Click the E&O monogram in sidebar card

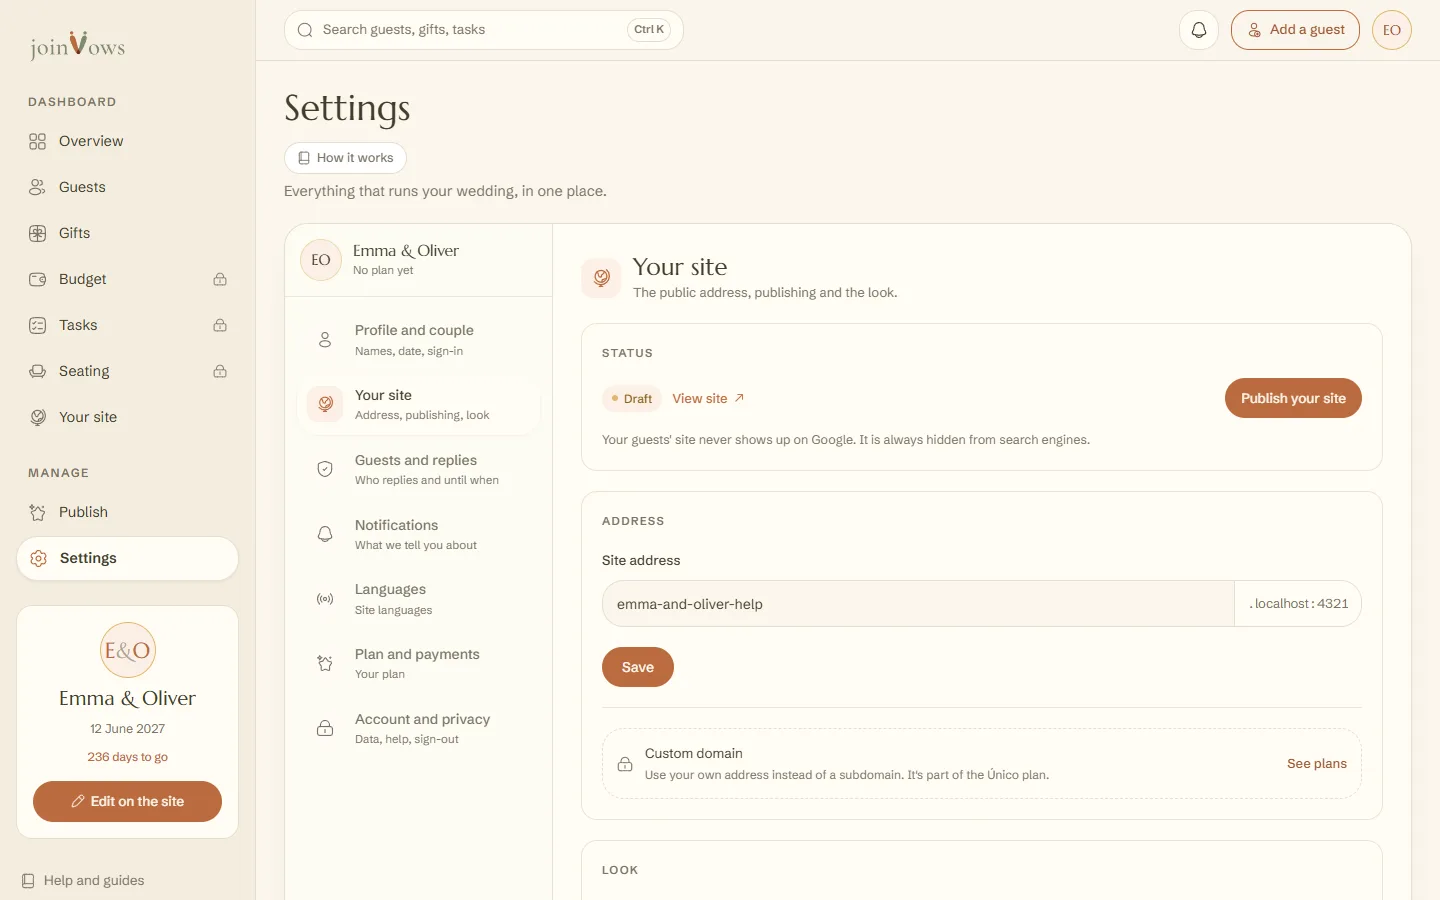point(128,650)
